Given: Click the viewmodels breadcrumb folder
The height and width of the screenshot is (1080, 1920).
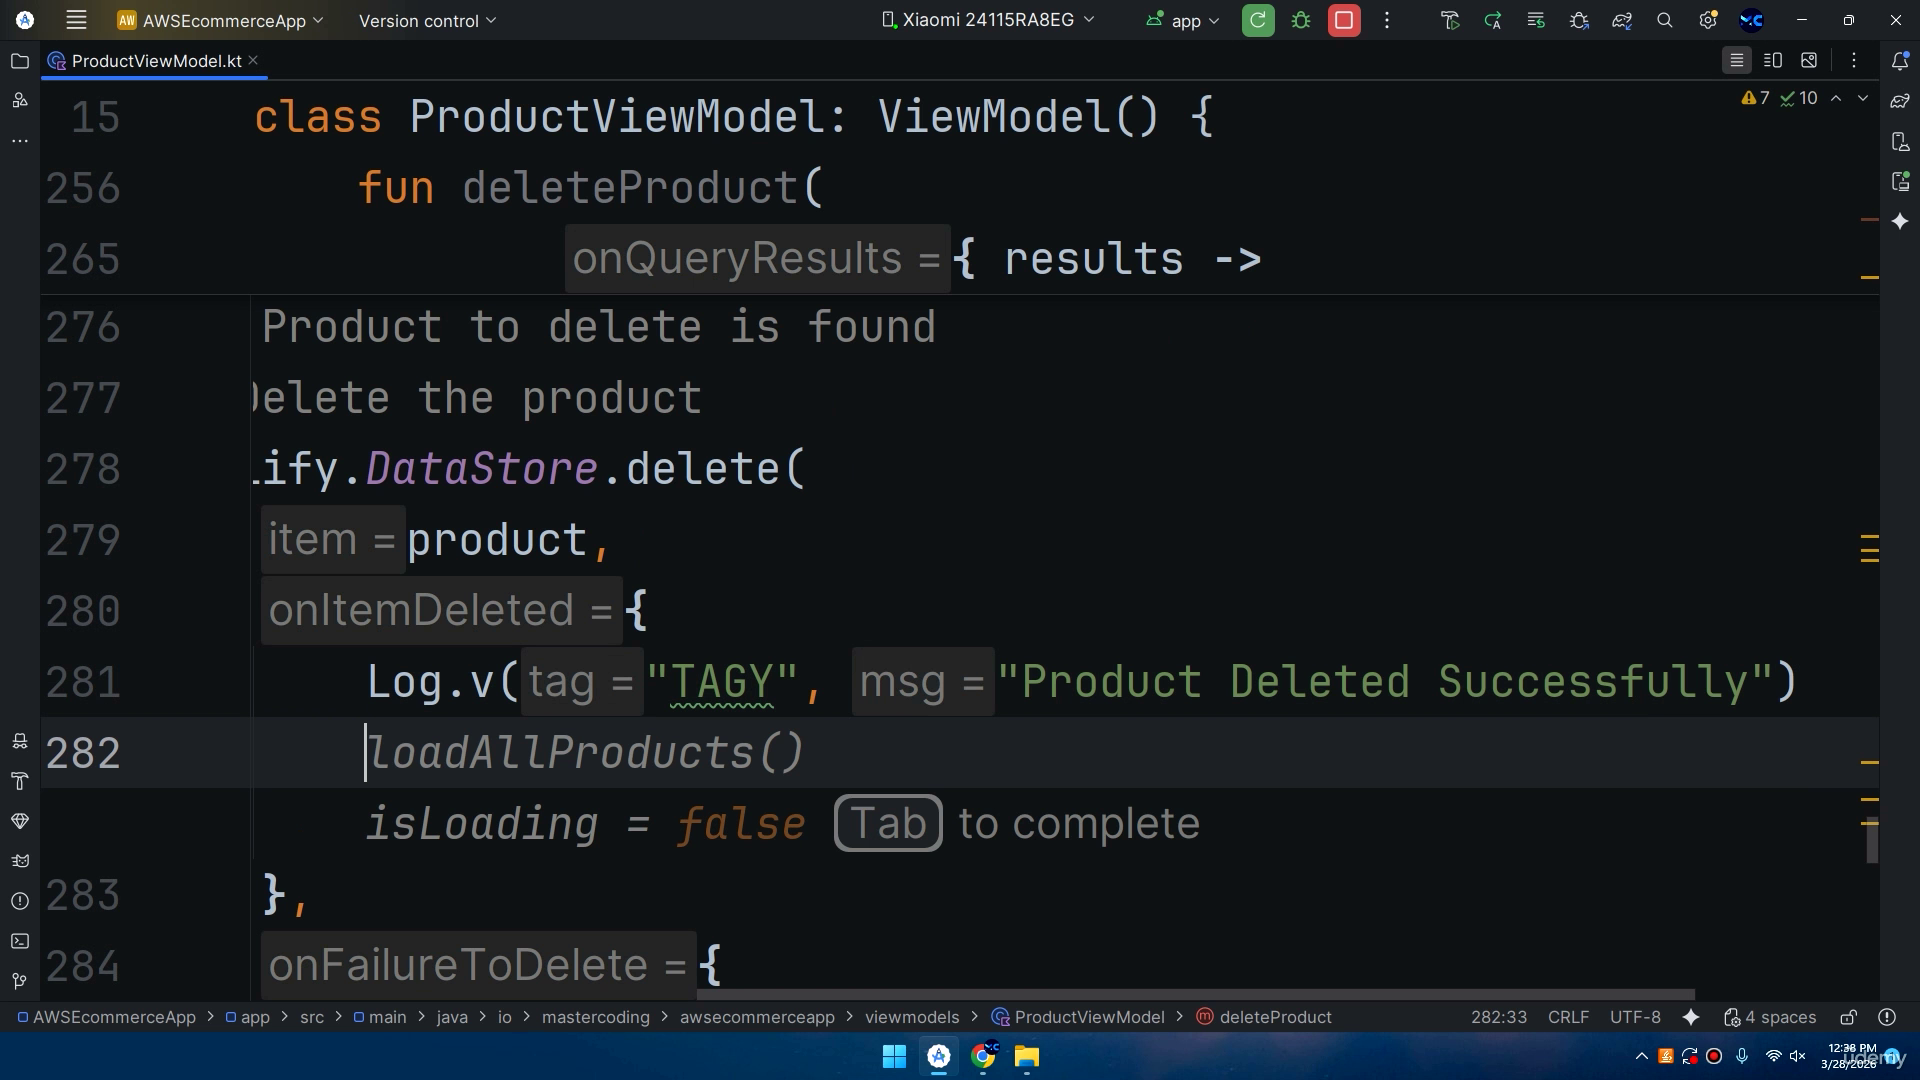Looking at the screenshot, I should tap(912, 1017).
